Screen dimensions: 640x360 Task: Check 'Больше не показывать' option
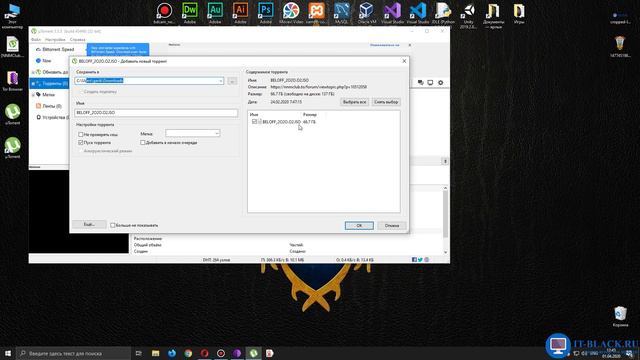[x=113, y=225]
